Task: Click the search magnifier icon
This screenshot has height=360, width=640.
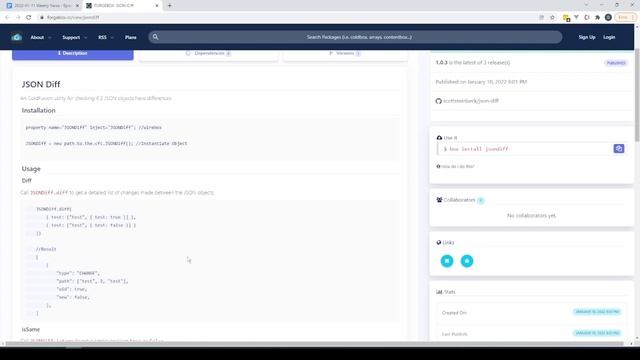Action: click(x=156, y=37)
